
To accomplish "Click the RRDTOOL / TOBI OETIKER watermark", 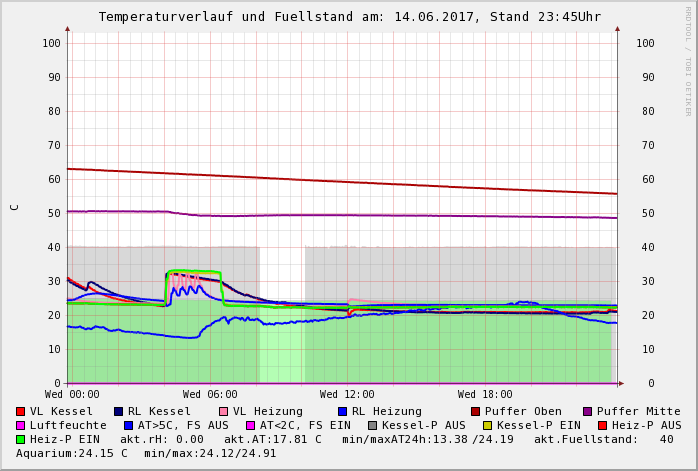I will click(x=688, y=60).
